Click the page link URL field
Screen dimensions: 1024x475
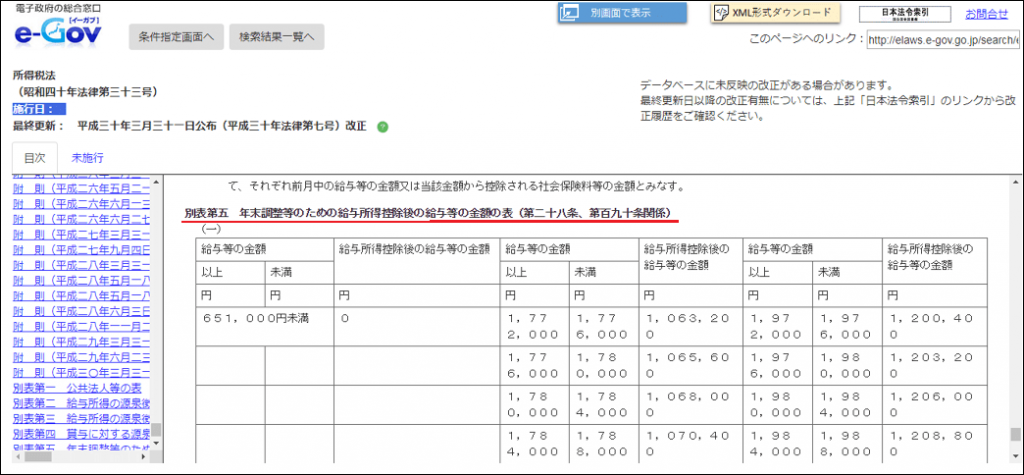[941, 41]
